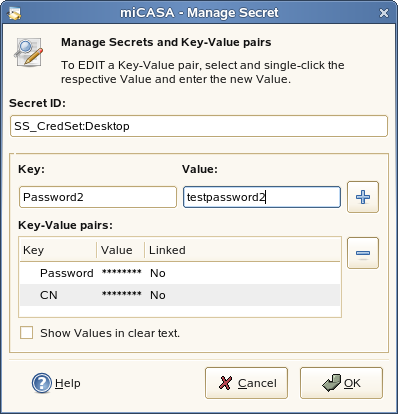Viewport: 398px width, 414px height.
Task: Click the plus icon to add key-value pair
Action: 363,197
